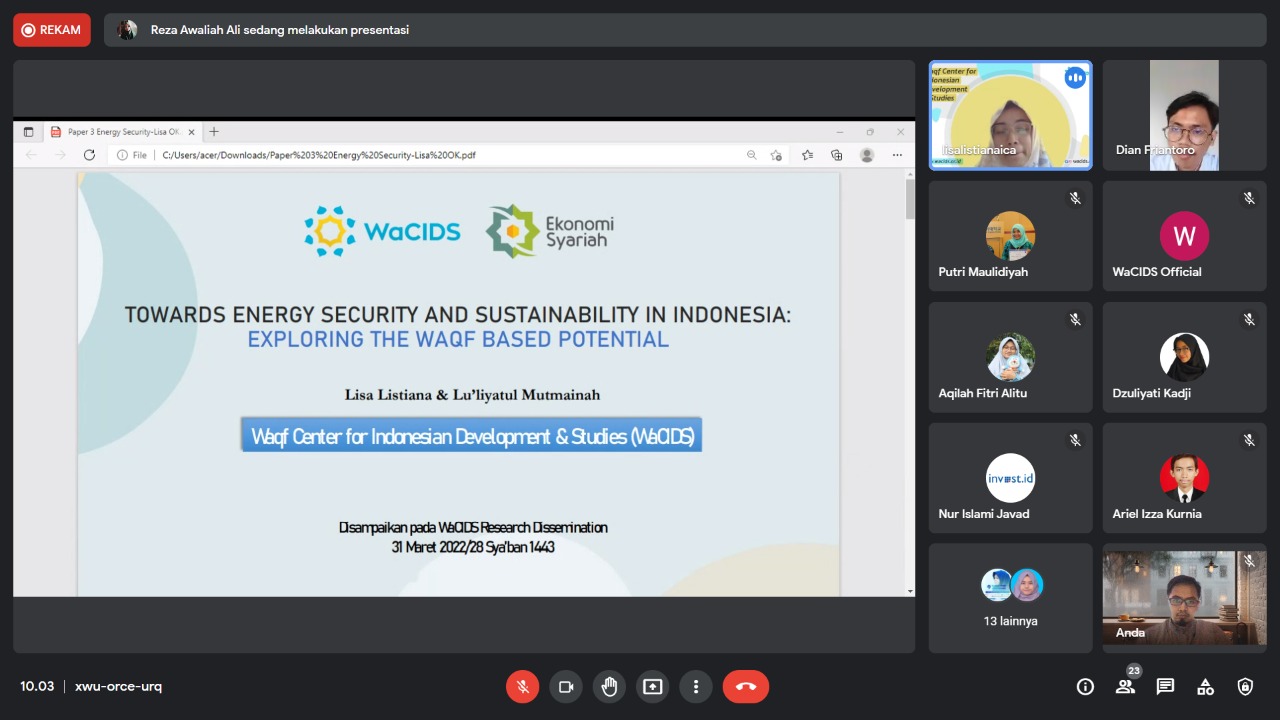Click Putri Maulidiyah's avatar
Screen dimensions: 1280x720
pos(1010,236)
